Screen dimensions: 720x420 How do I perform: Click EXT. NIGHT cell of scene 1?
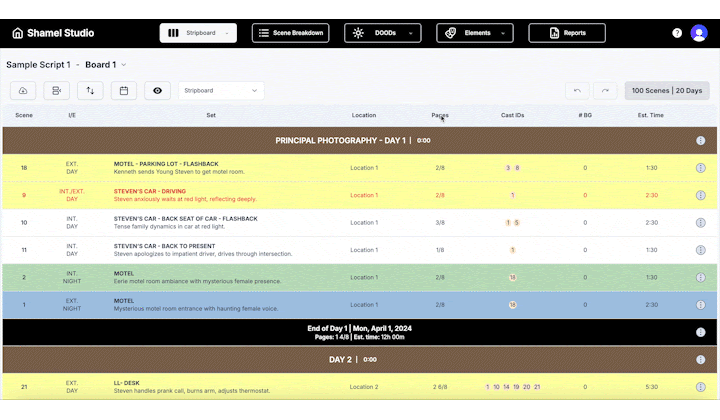click(x=72, y=305)
